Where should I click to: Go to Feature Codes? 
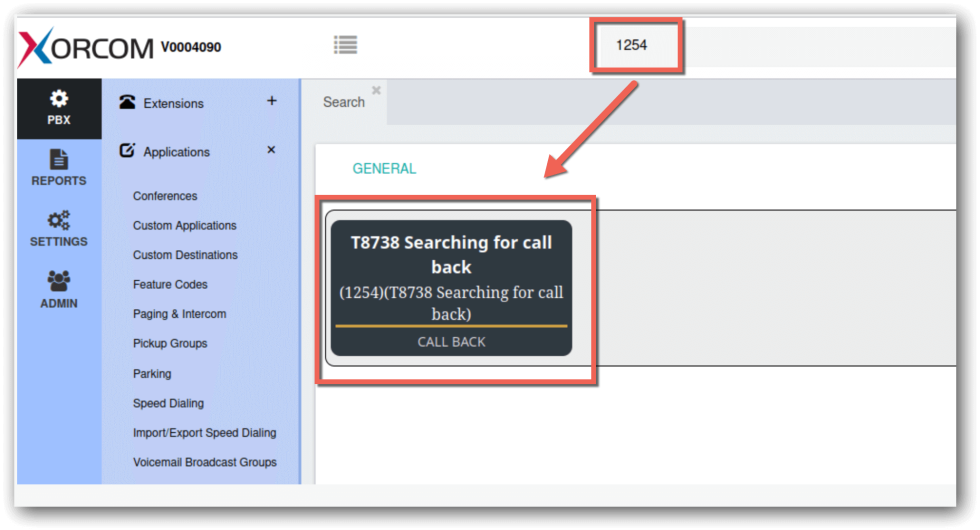(x=171, y=284)
